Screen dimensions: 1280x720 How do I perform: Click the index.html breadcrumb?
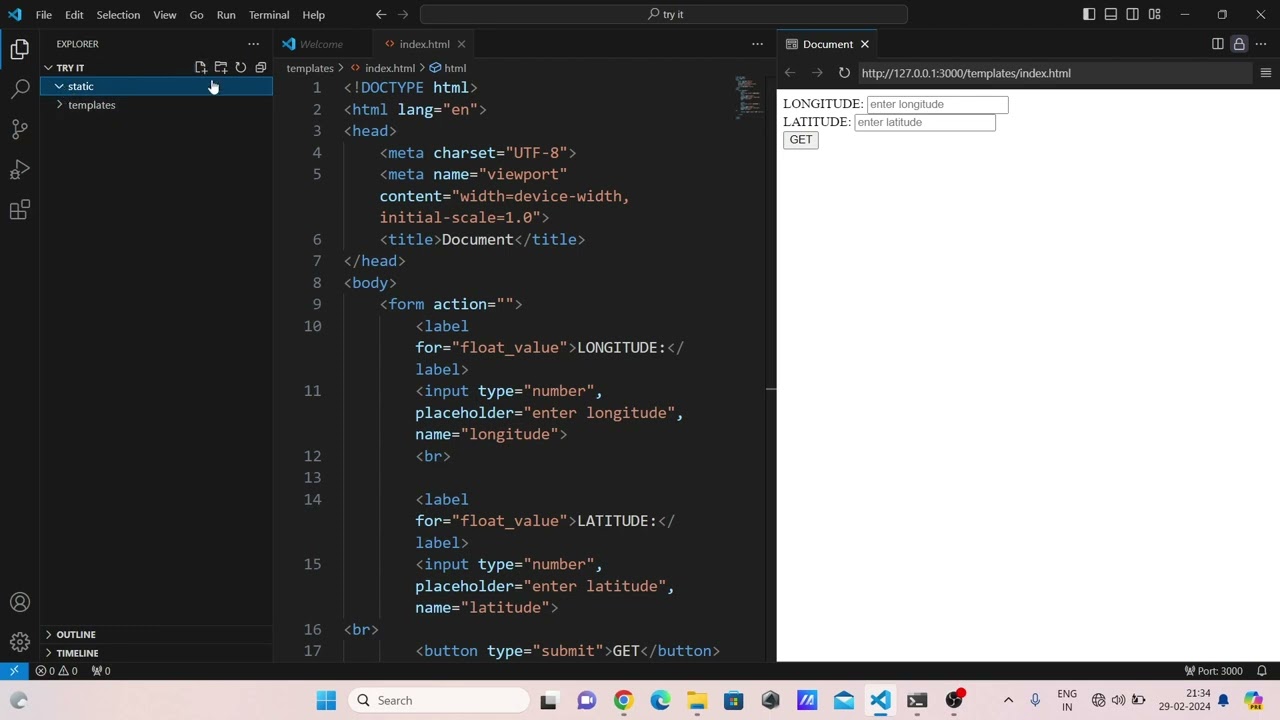coord(390,68)
